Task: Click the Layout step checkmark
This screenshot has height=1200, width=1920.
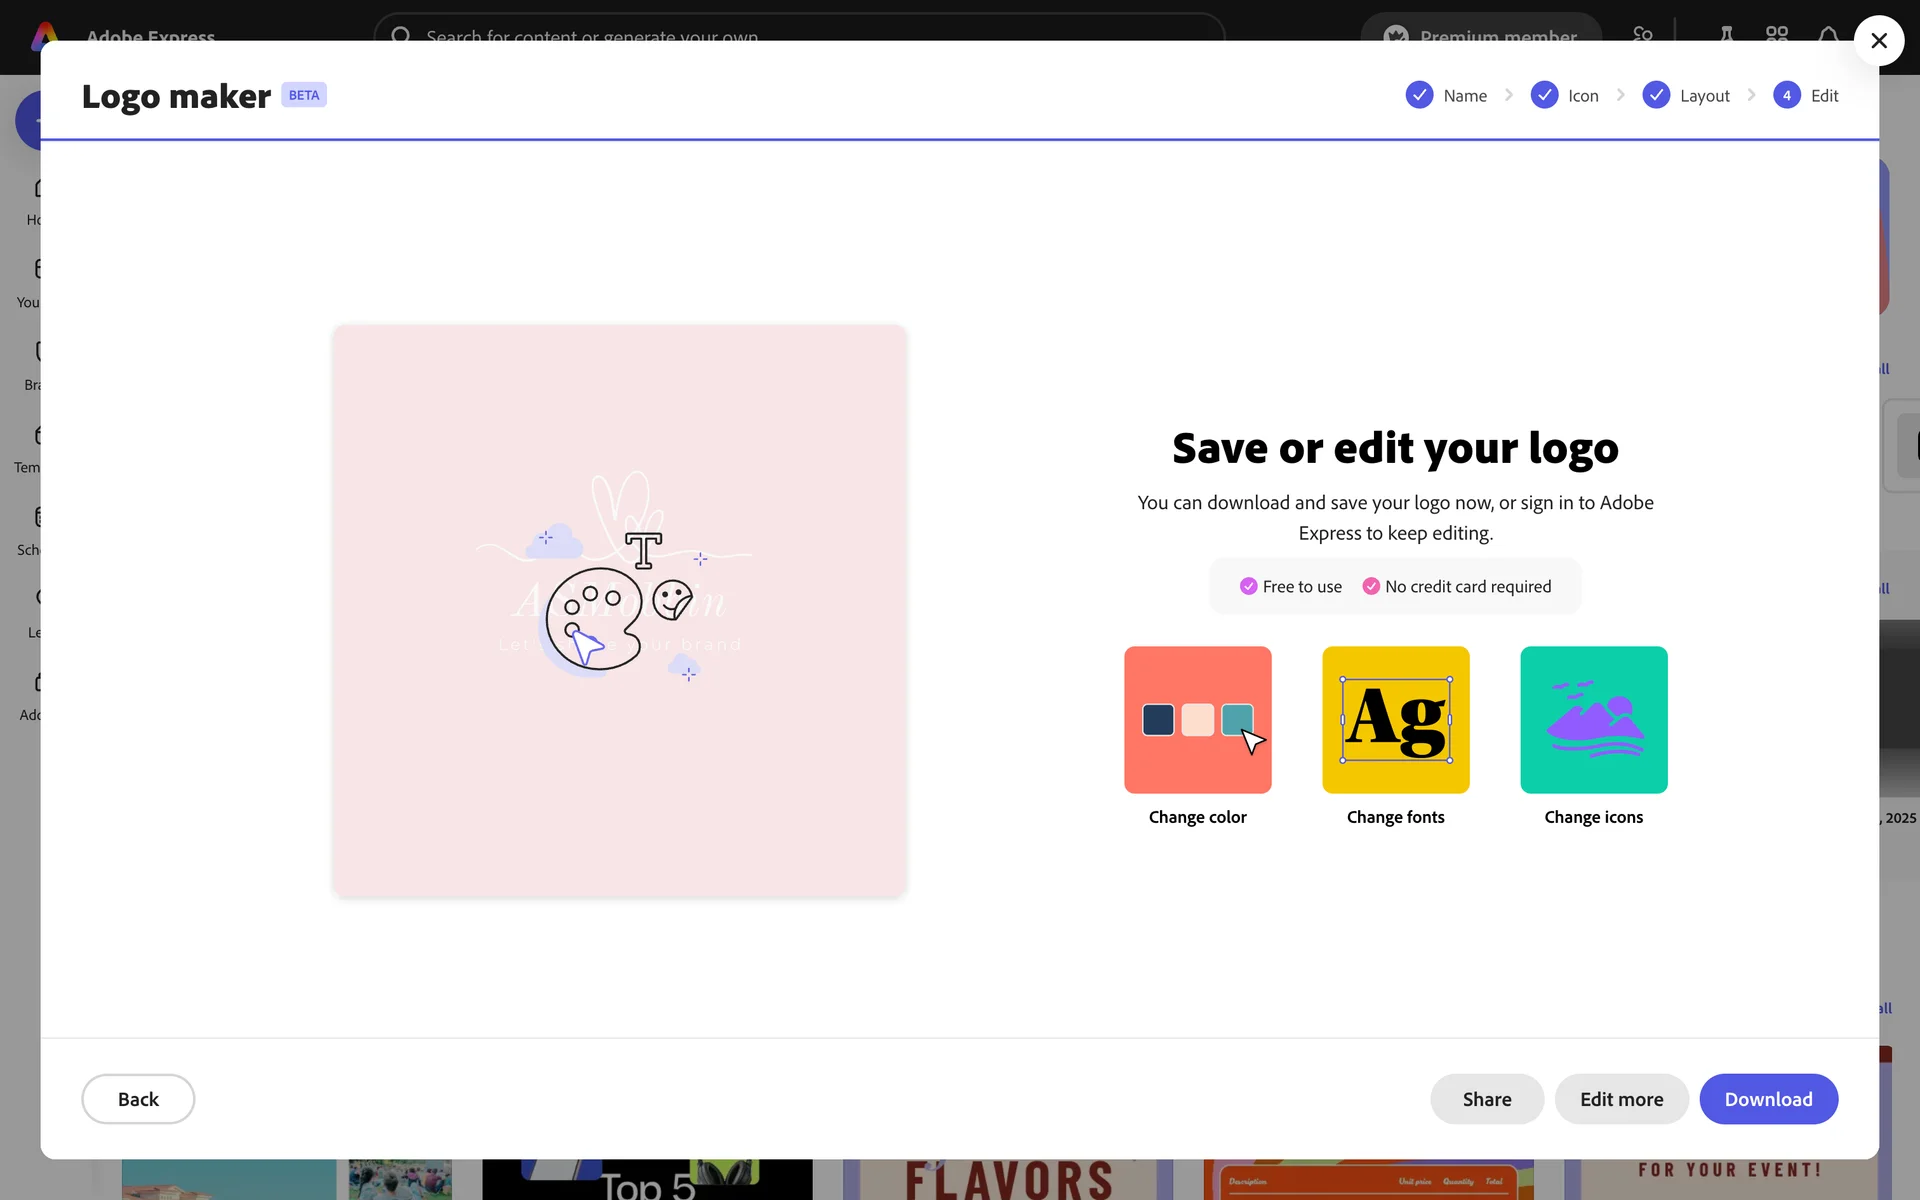Action: click(1656, 95)
